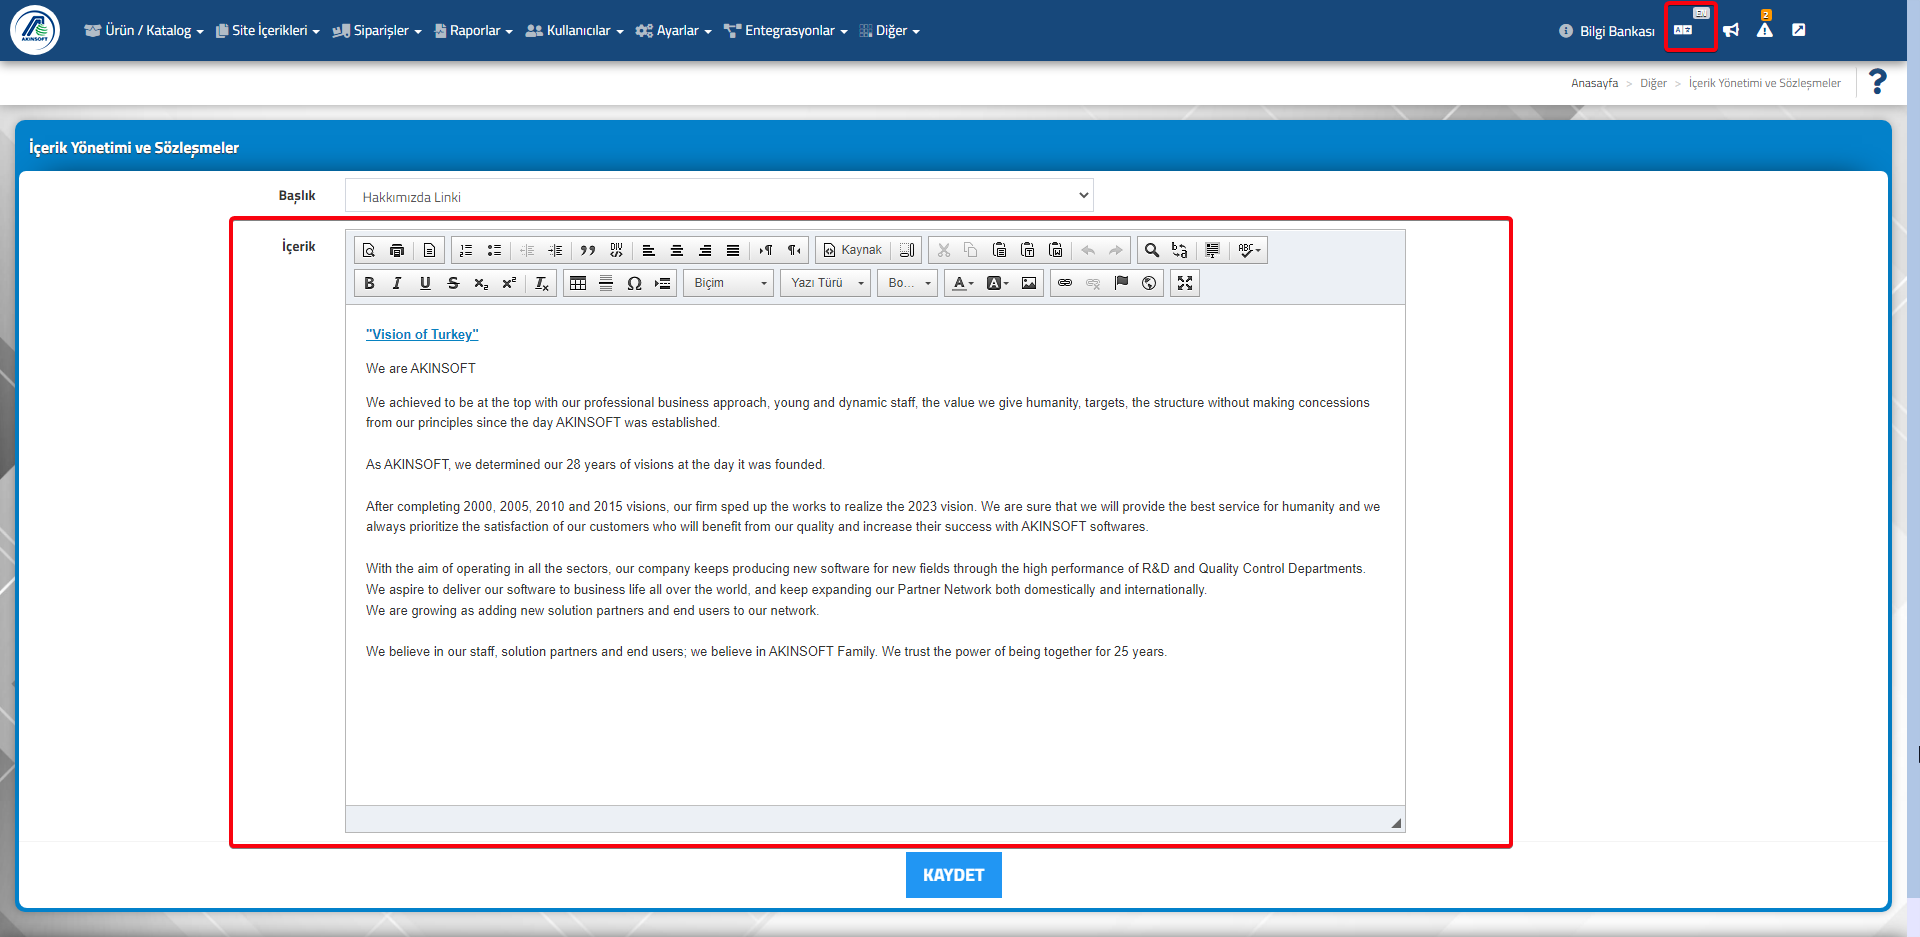Follow the "Vision of Turkey" link
Image resolution: width=1920 pixels, height=937 pixels.
[422, 334]
